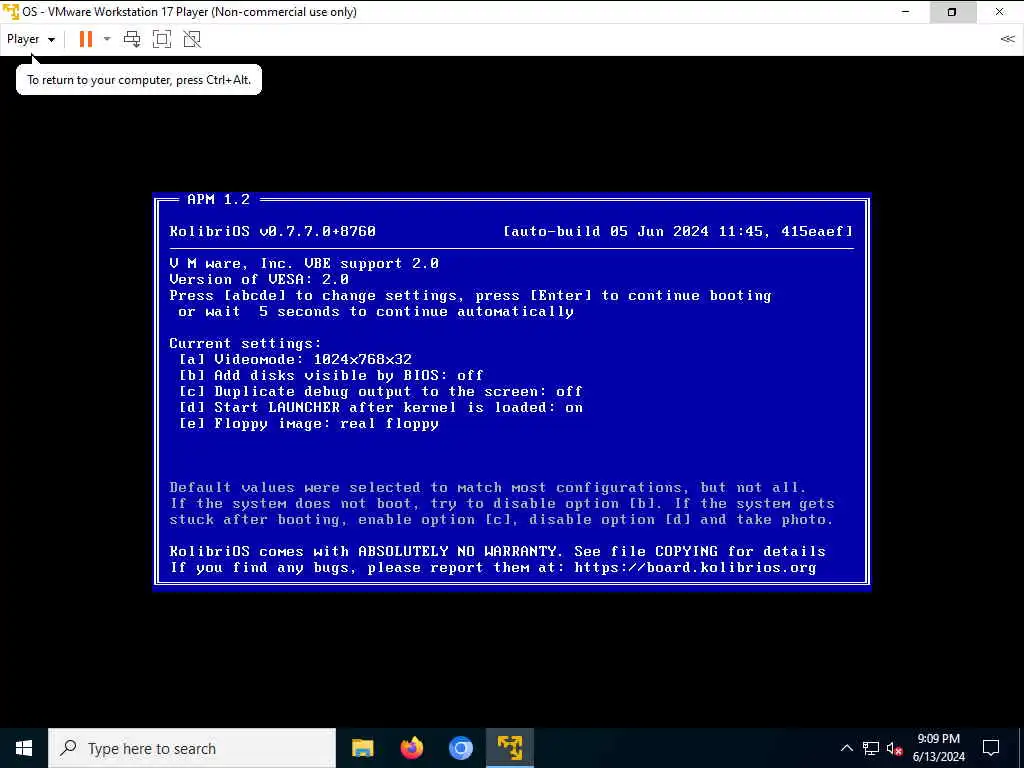
Task: Click 'V M ware, Inc. VBE support 2.0' line
Action: [x=304, y=263]
